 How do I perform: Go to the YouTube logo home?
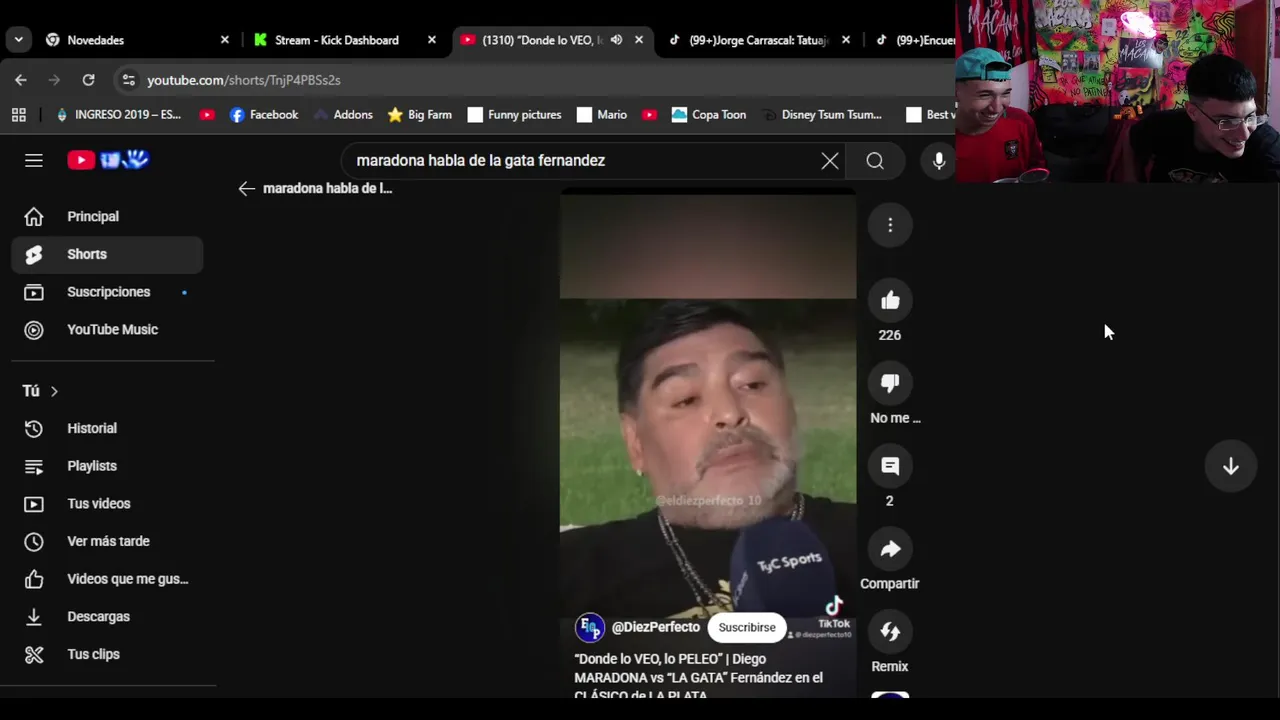108,160
